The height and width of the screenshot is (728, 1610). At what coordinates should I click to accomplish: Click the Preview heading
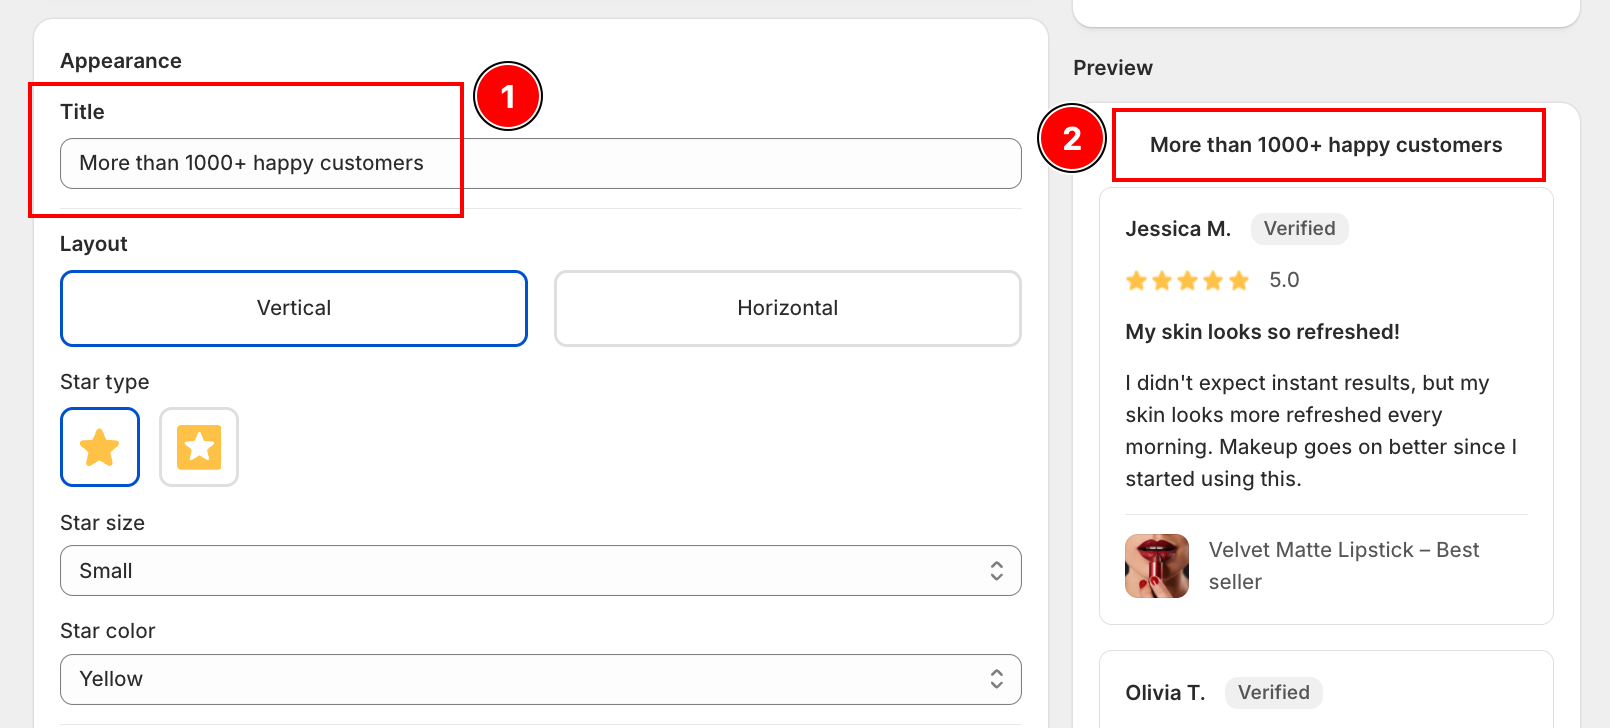coord(1113,68)
